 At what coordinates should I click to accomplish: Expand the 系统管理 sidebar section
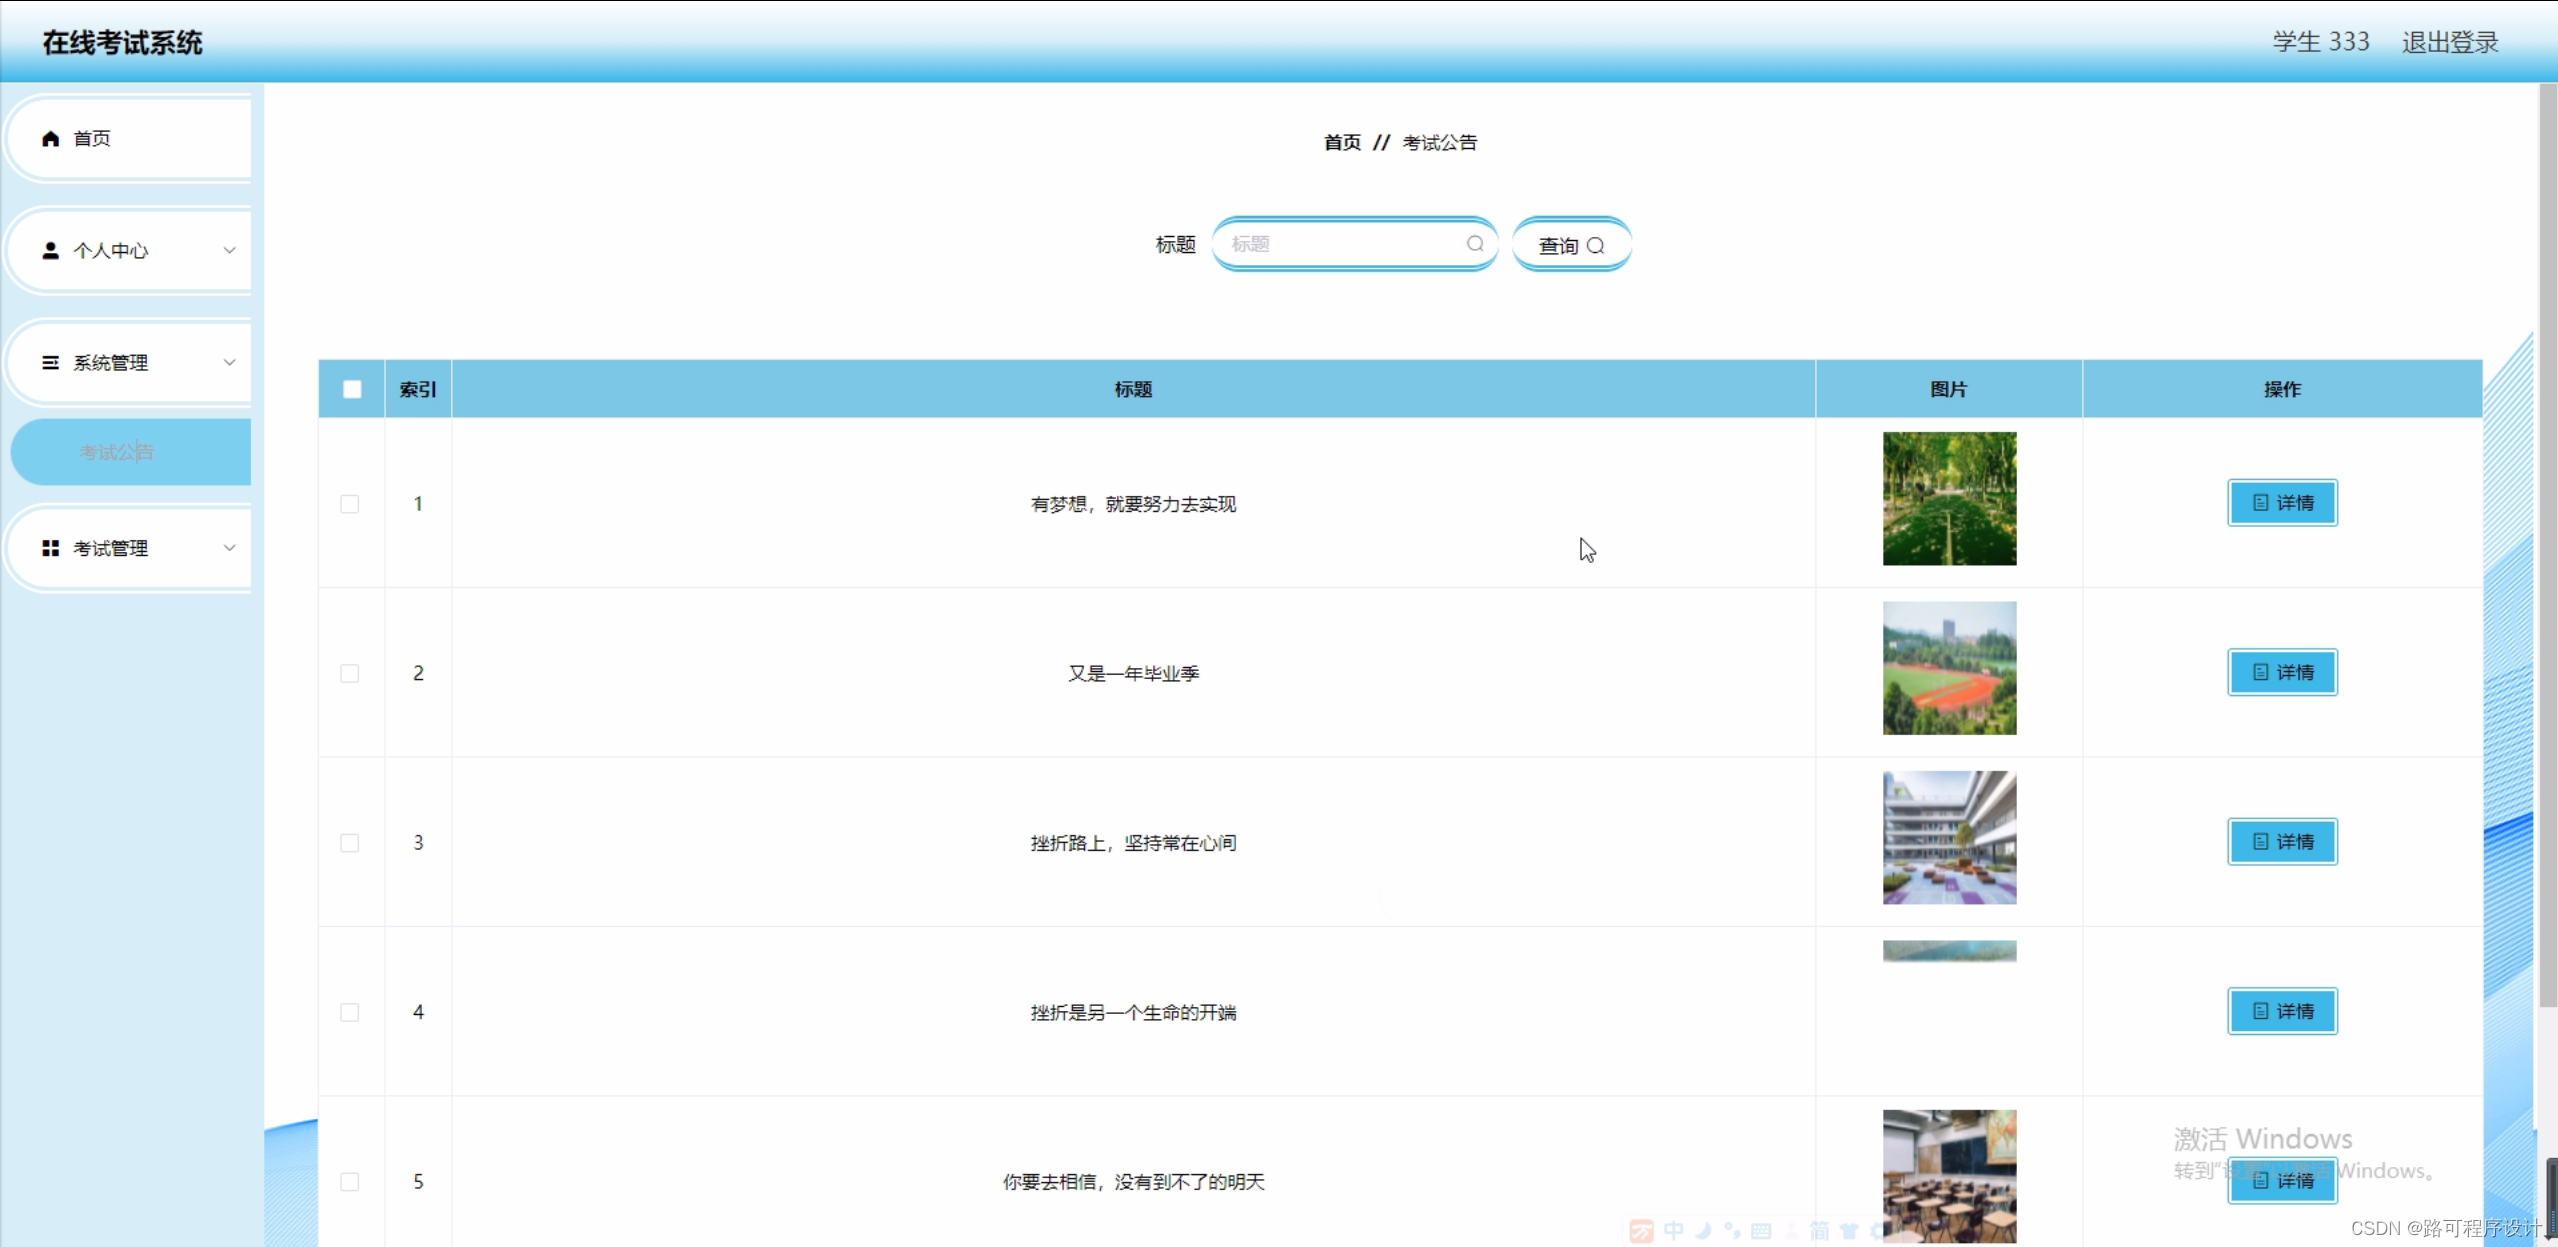click(229, 362)
